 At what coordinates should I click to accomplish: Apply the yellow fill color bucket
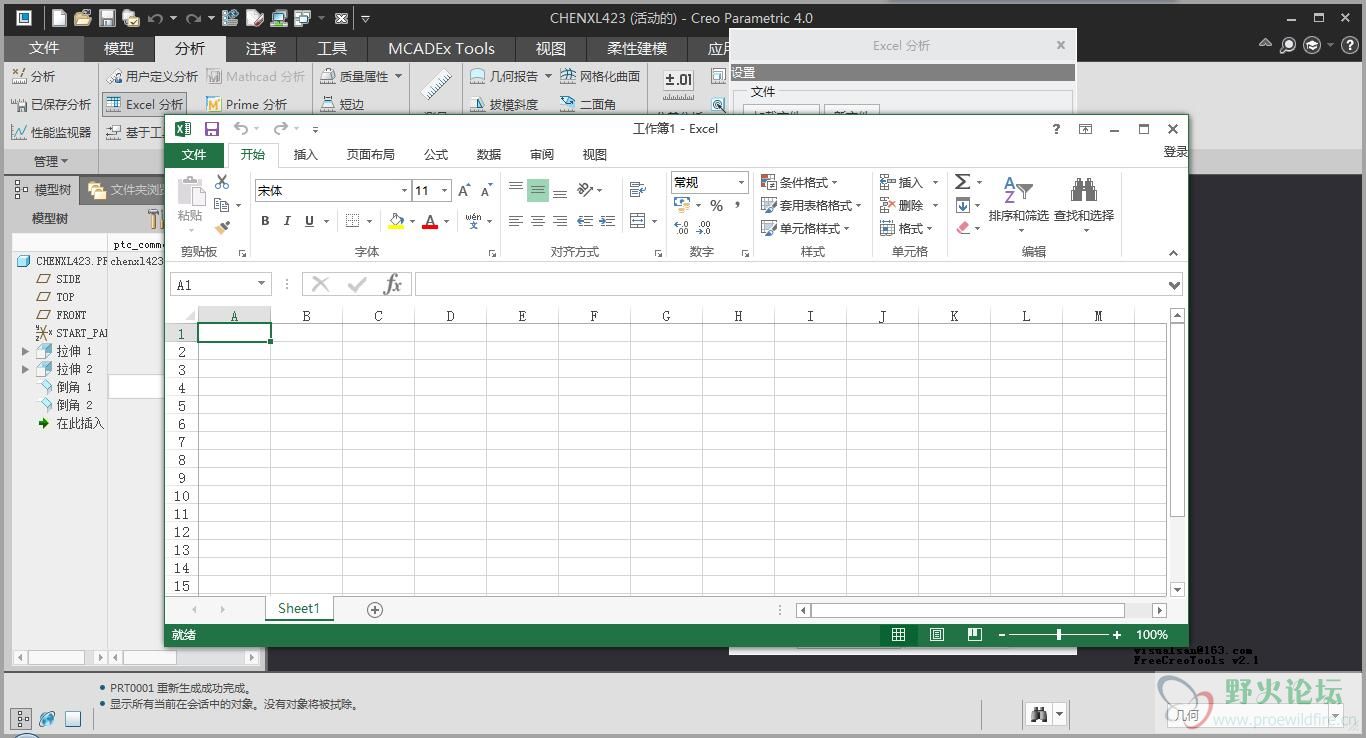[396, 221]
